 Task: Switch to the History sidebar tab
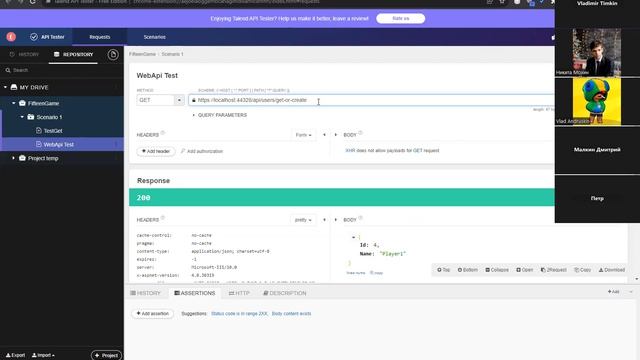click(24, 54)
